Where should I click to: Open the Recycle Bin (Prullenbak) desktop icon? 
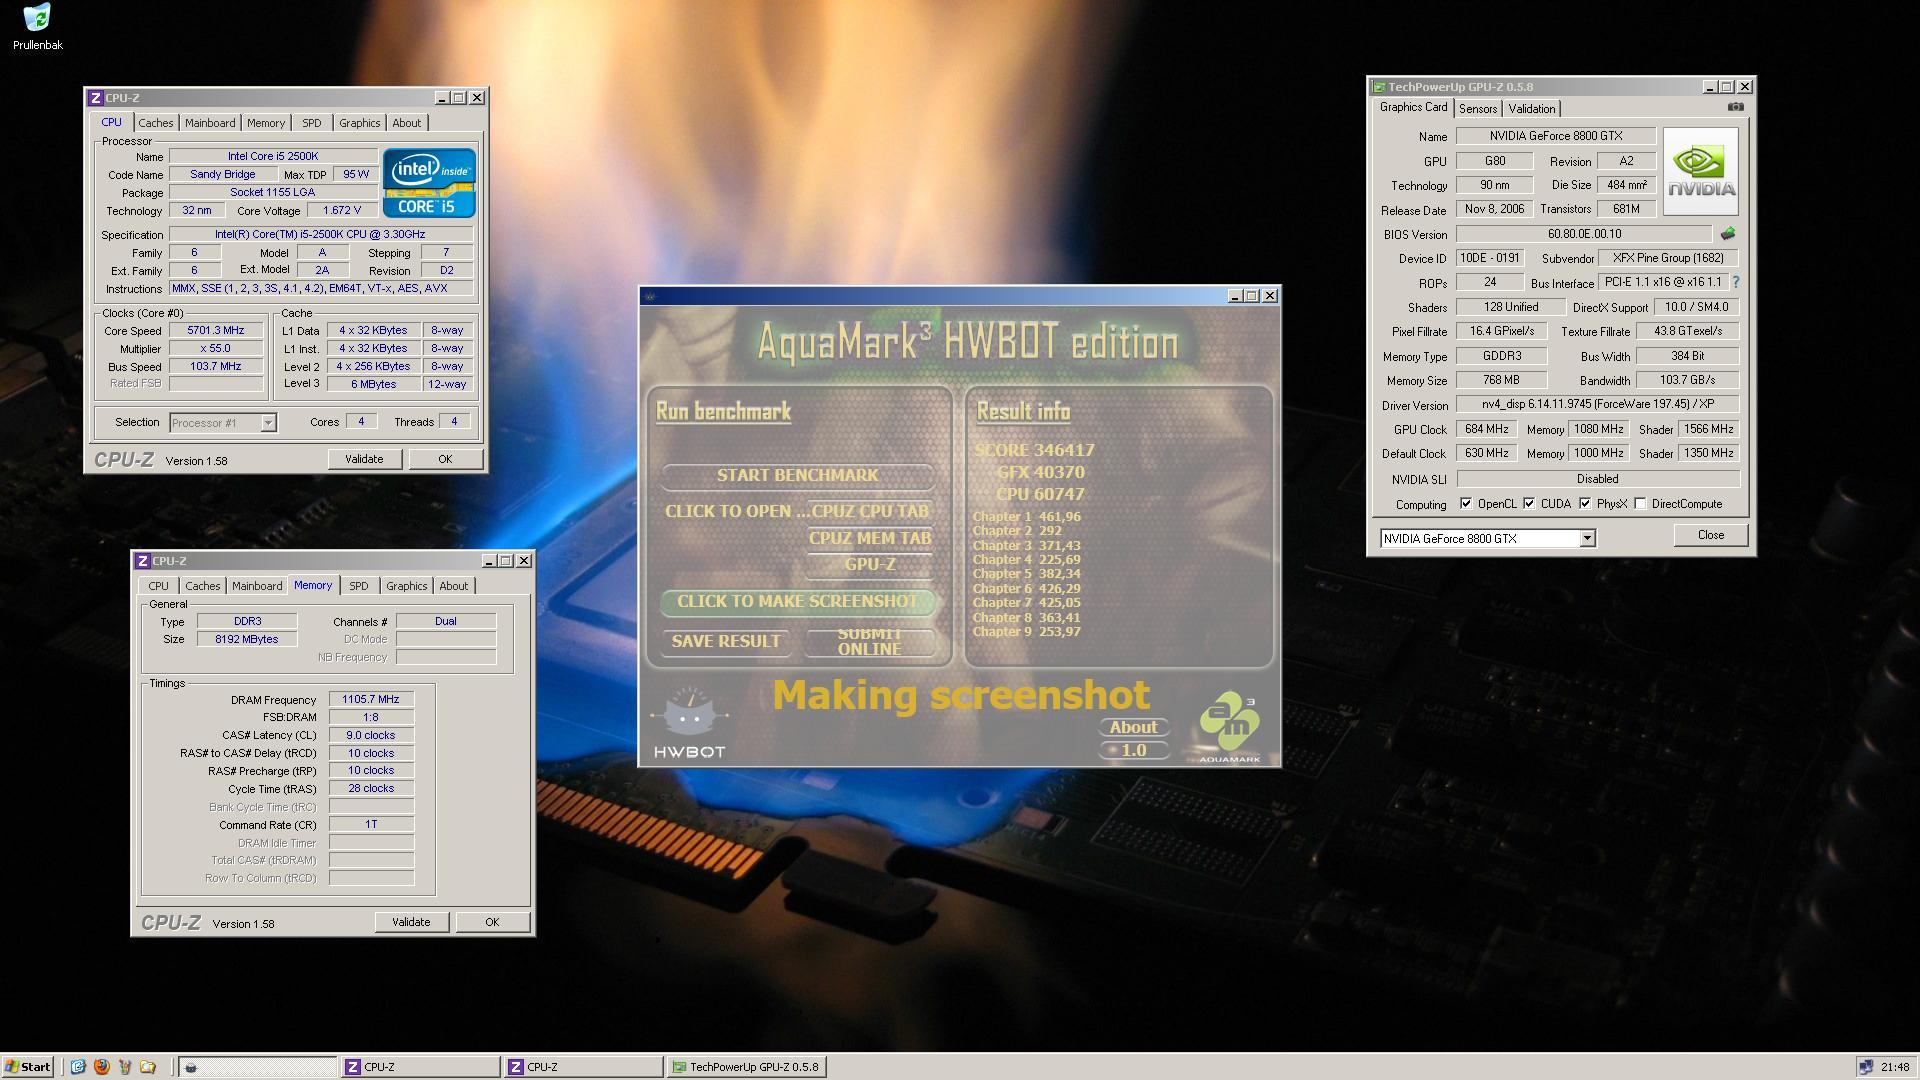37,26
